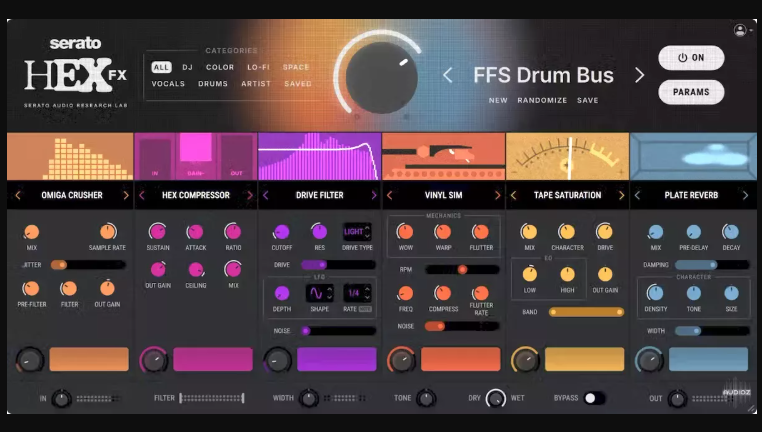Toggle the yellow Tape Saturation enable block
The width and height of the screenshot is (762, 432).
tap(585, 359)
